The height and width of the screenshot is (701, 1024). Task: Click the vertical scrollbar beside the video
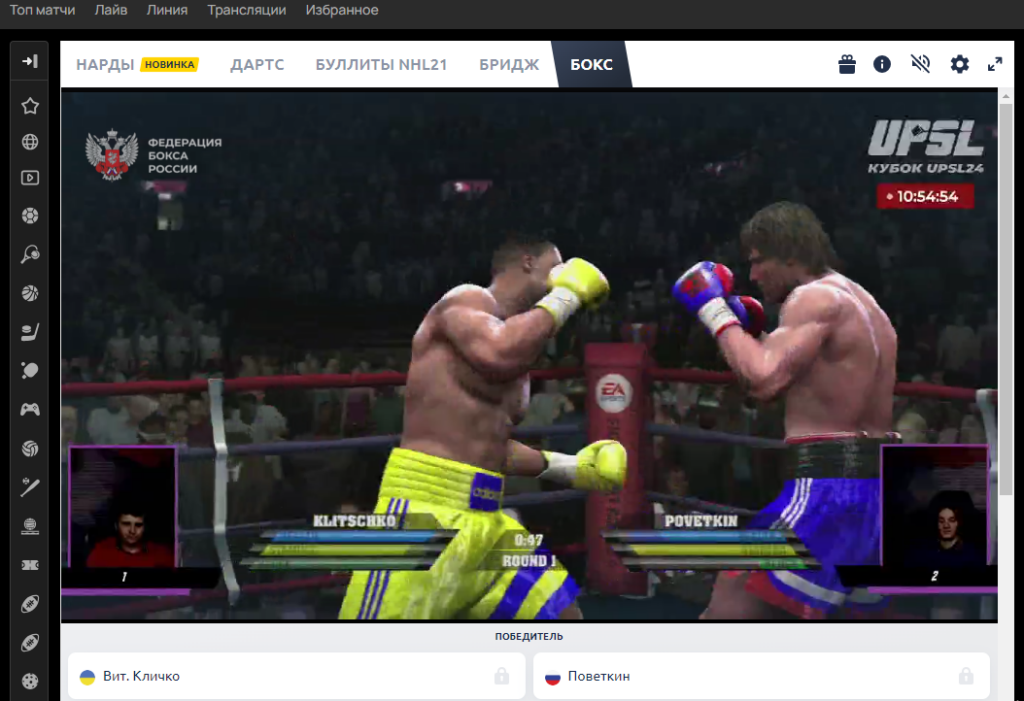[1006, 301]
